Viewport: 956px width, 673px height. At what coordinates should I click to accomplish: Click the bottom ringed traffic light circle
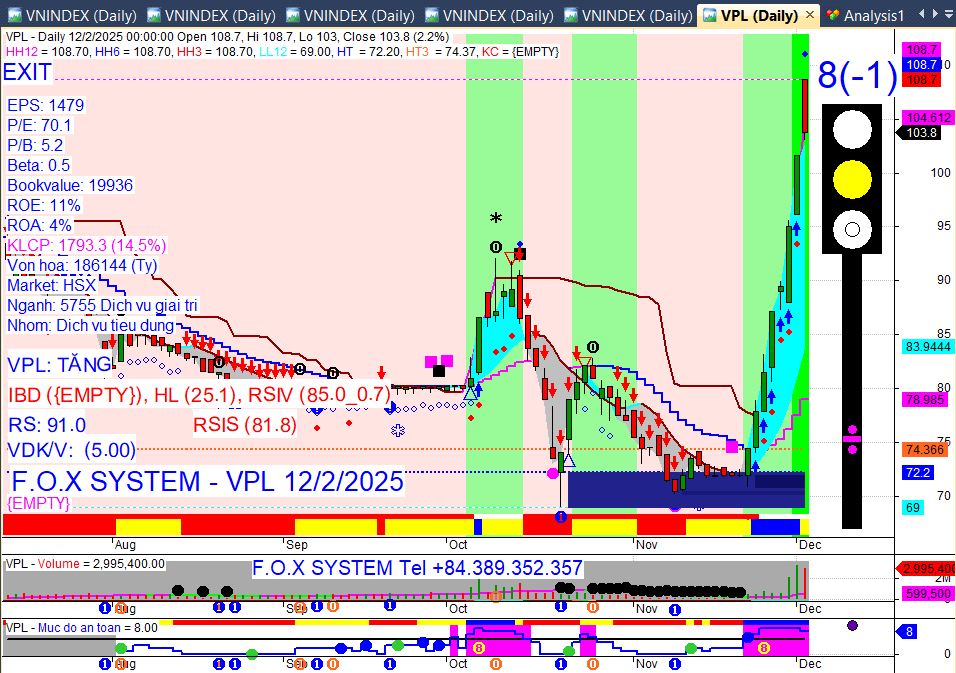pyautogui.click(x=852, y=229)
